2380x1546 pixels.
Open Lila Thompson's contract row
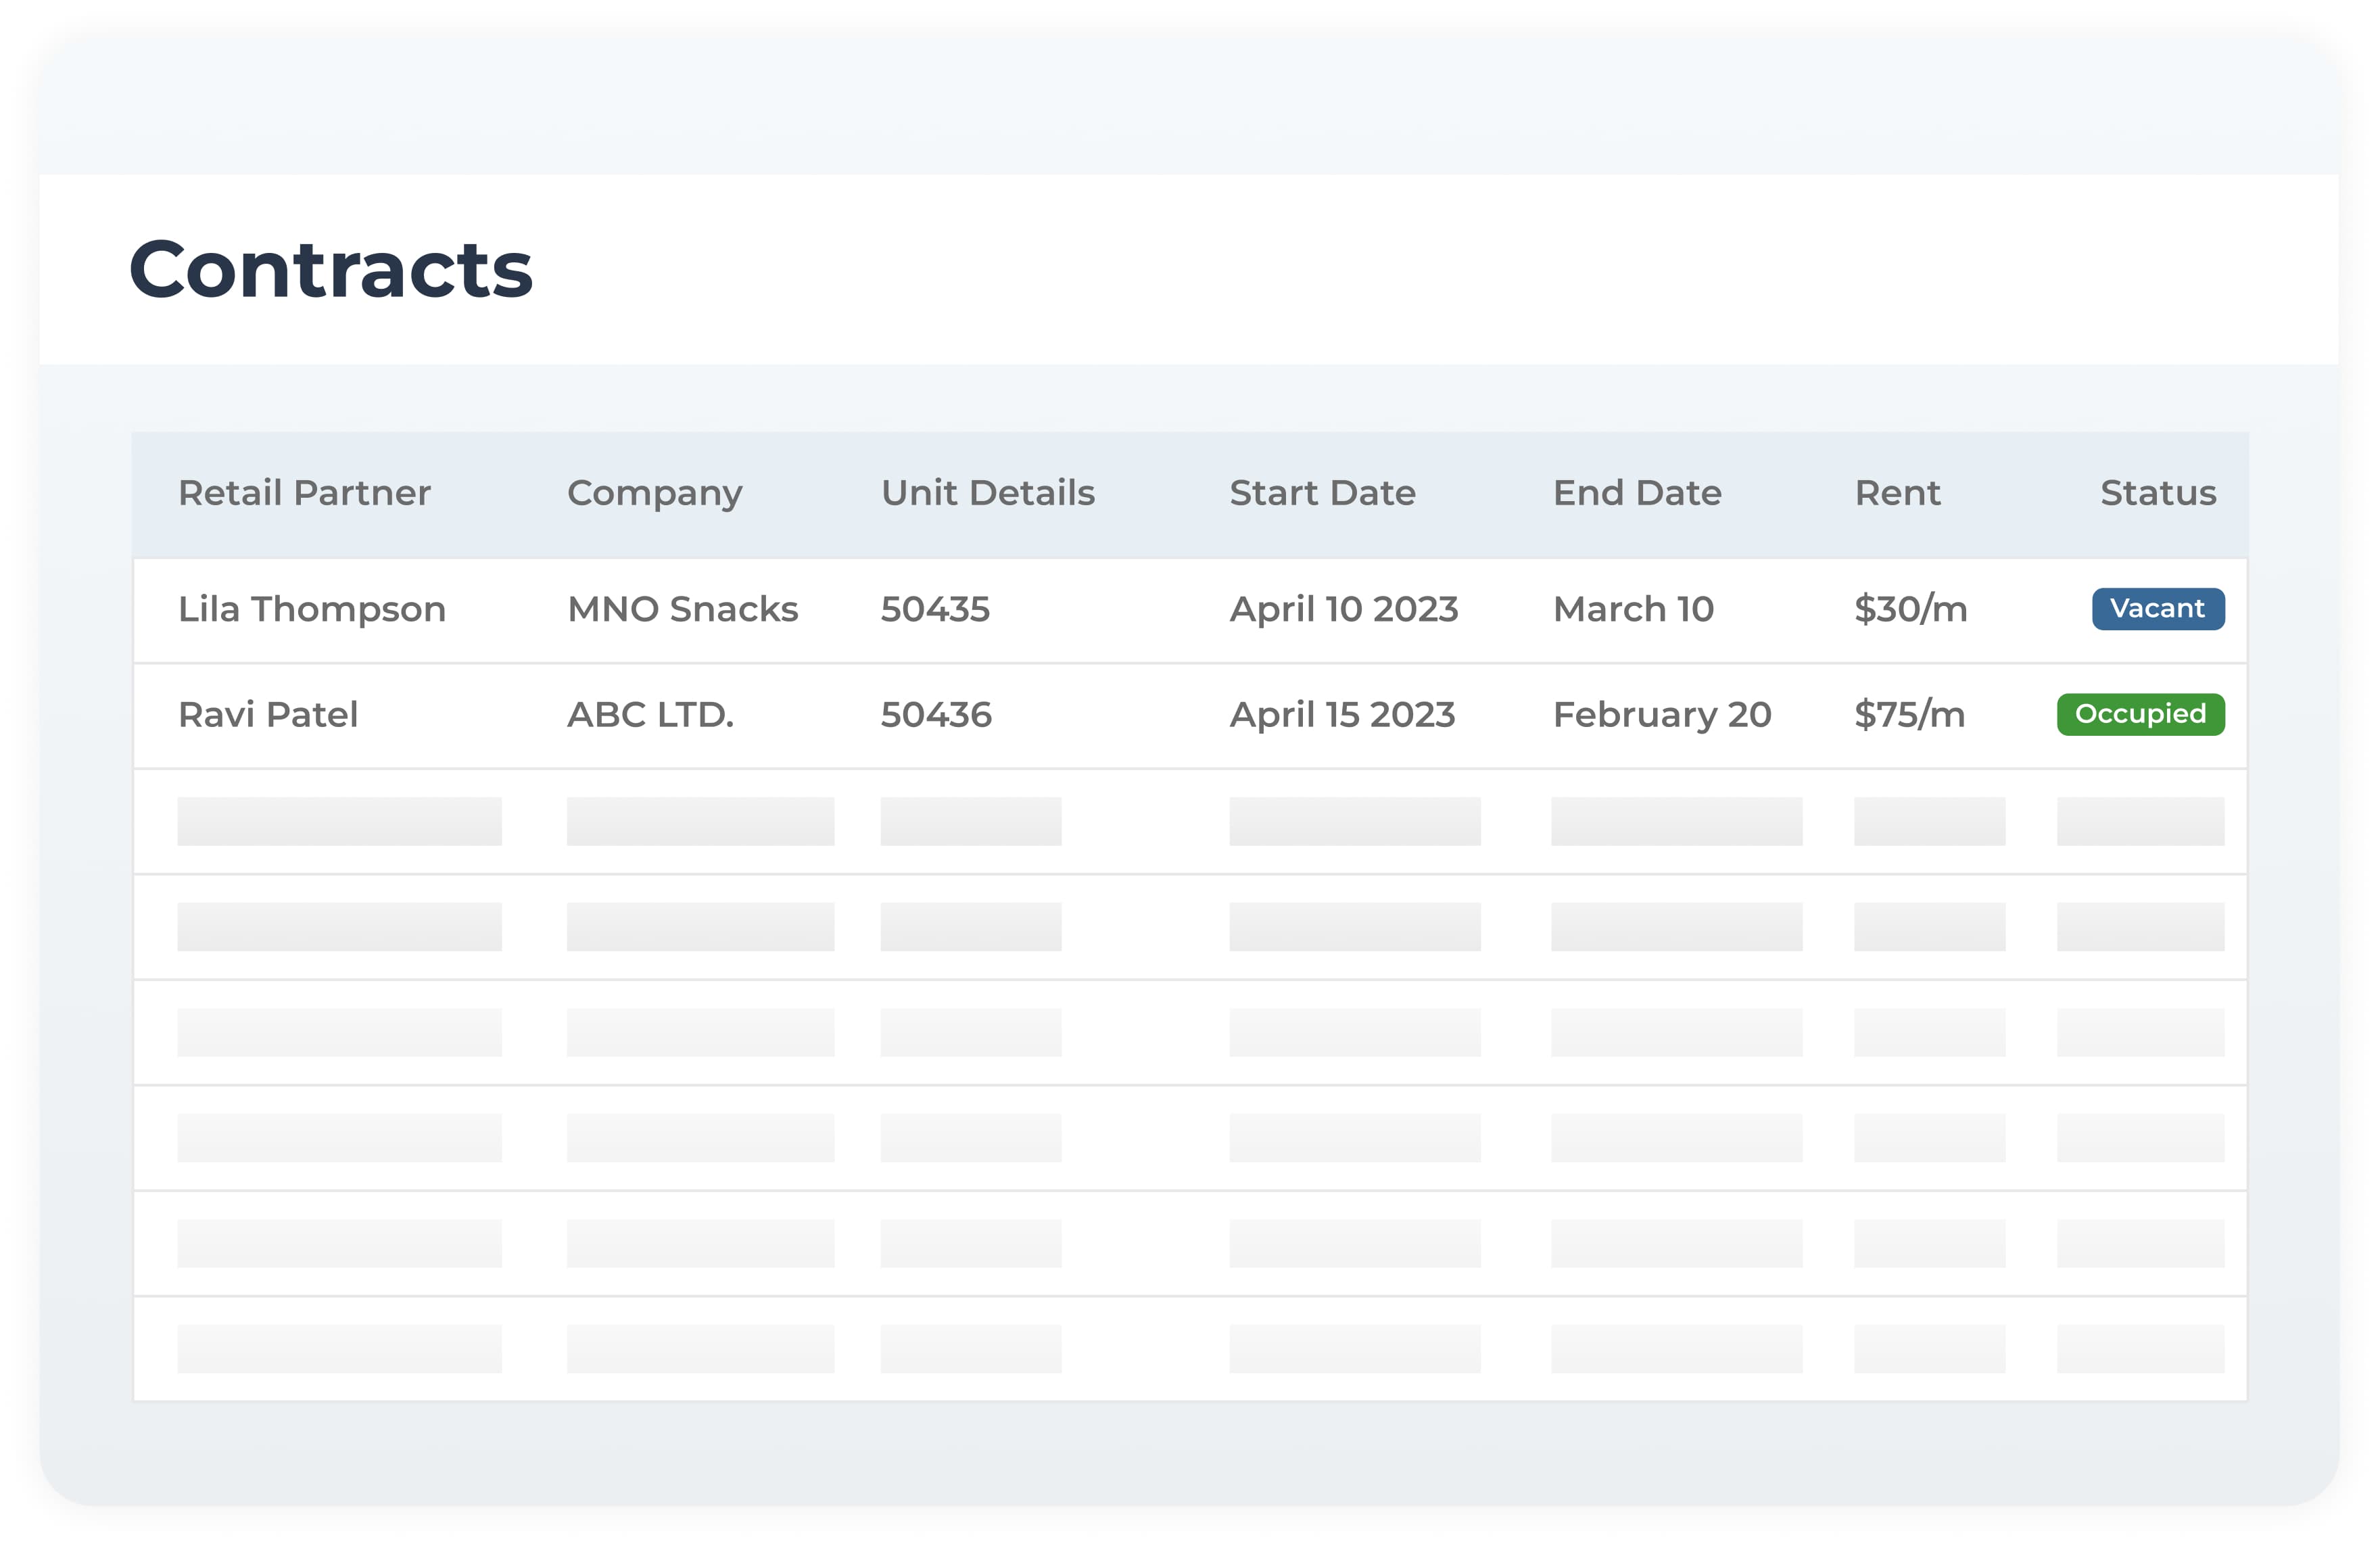click(311, 609)
